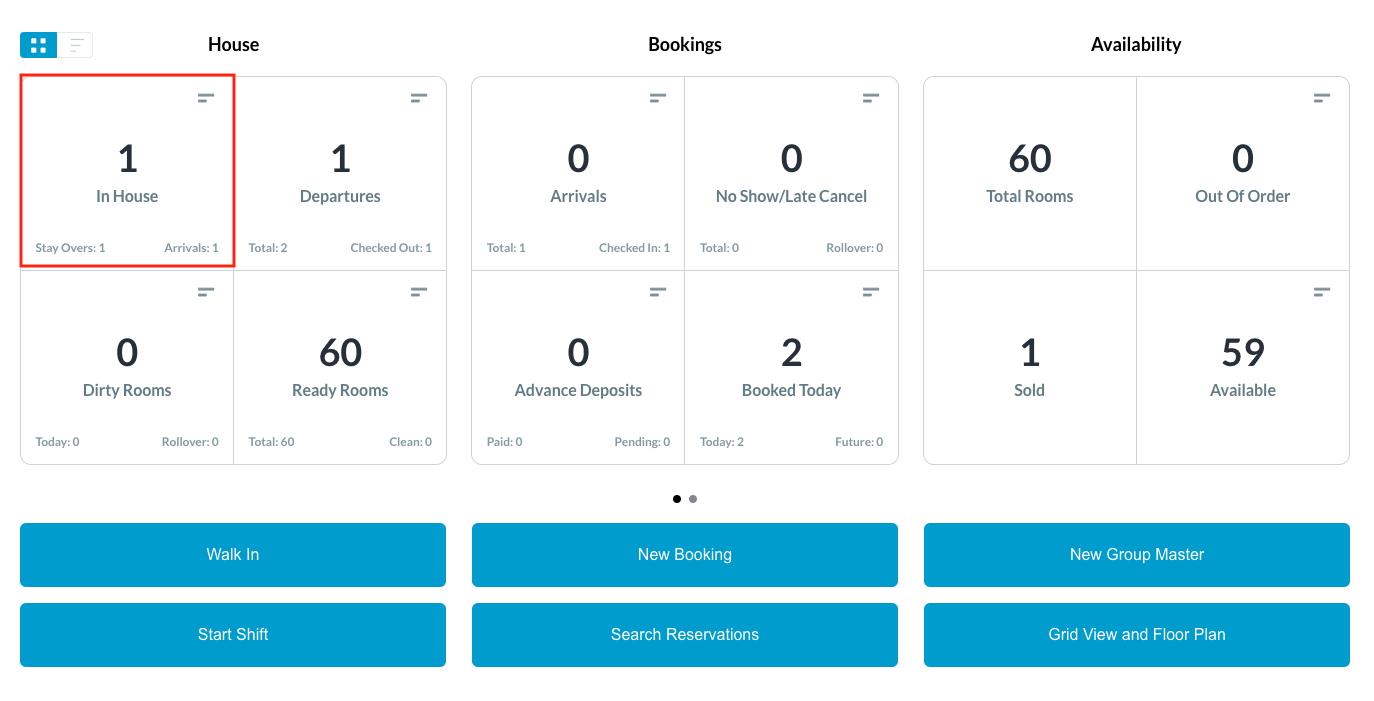
Task: Open the Ready Rooms tile menu icon
Action: 419,292
